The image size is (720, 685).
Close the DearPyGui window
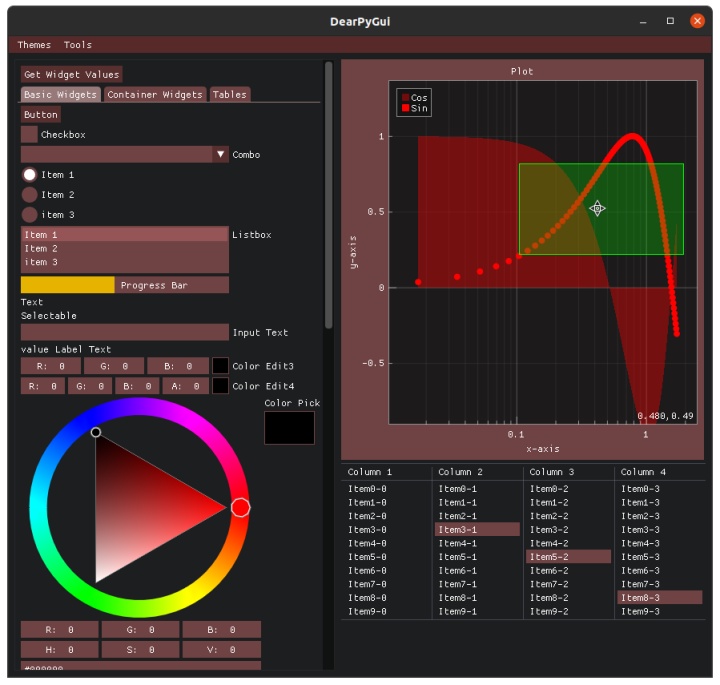[697, 21]
